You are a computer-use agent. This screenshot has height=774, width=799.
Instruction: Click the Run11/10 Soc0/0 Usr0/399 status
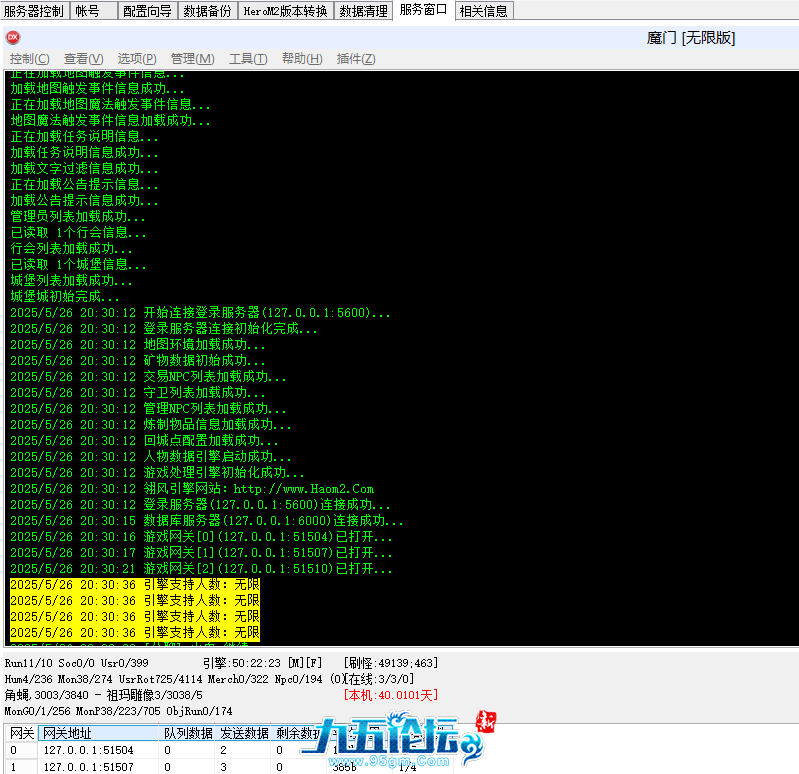[76, 663]
